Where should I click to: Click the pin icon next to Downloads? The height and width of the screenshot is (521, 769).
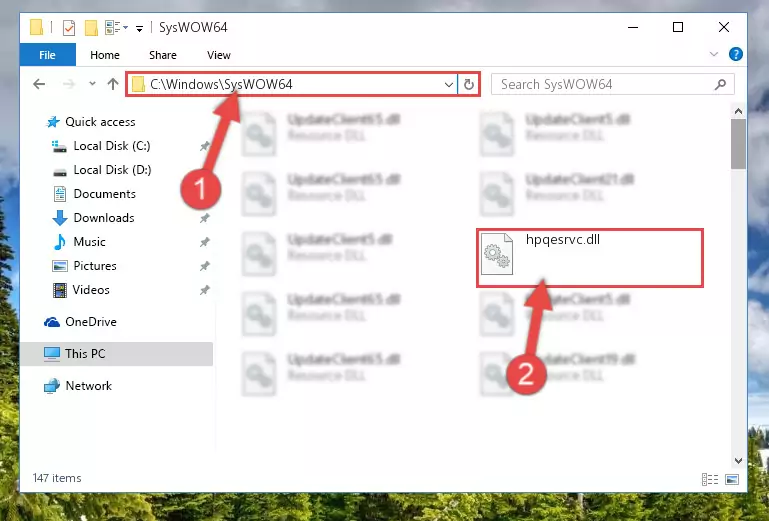click(205, 218)
